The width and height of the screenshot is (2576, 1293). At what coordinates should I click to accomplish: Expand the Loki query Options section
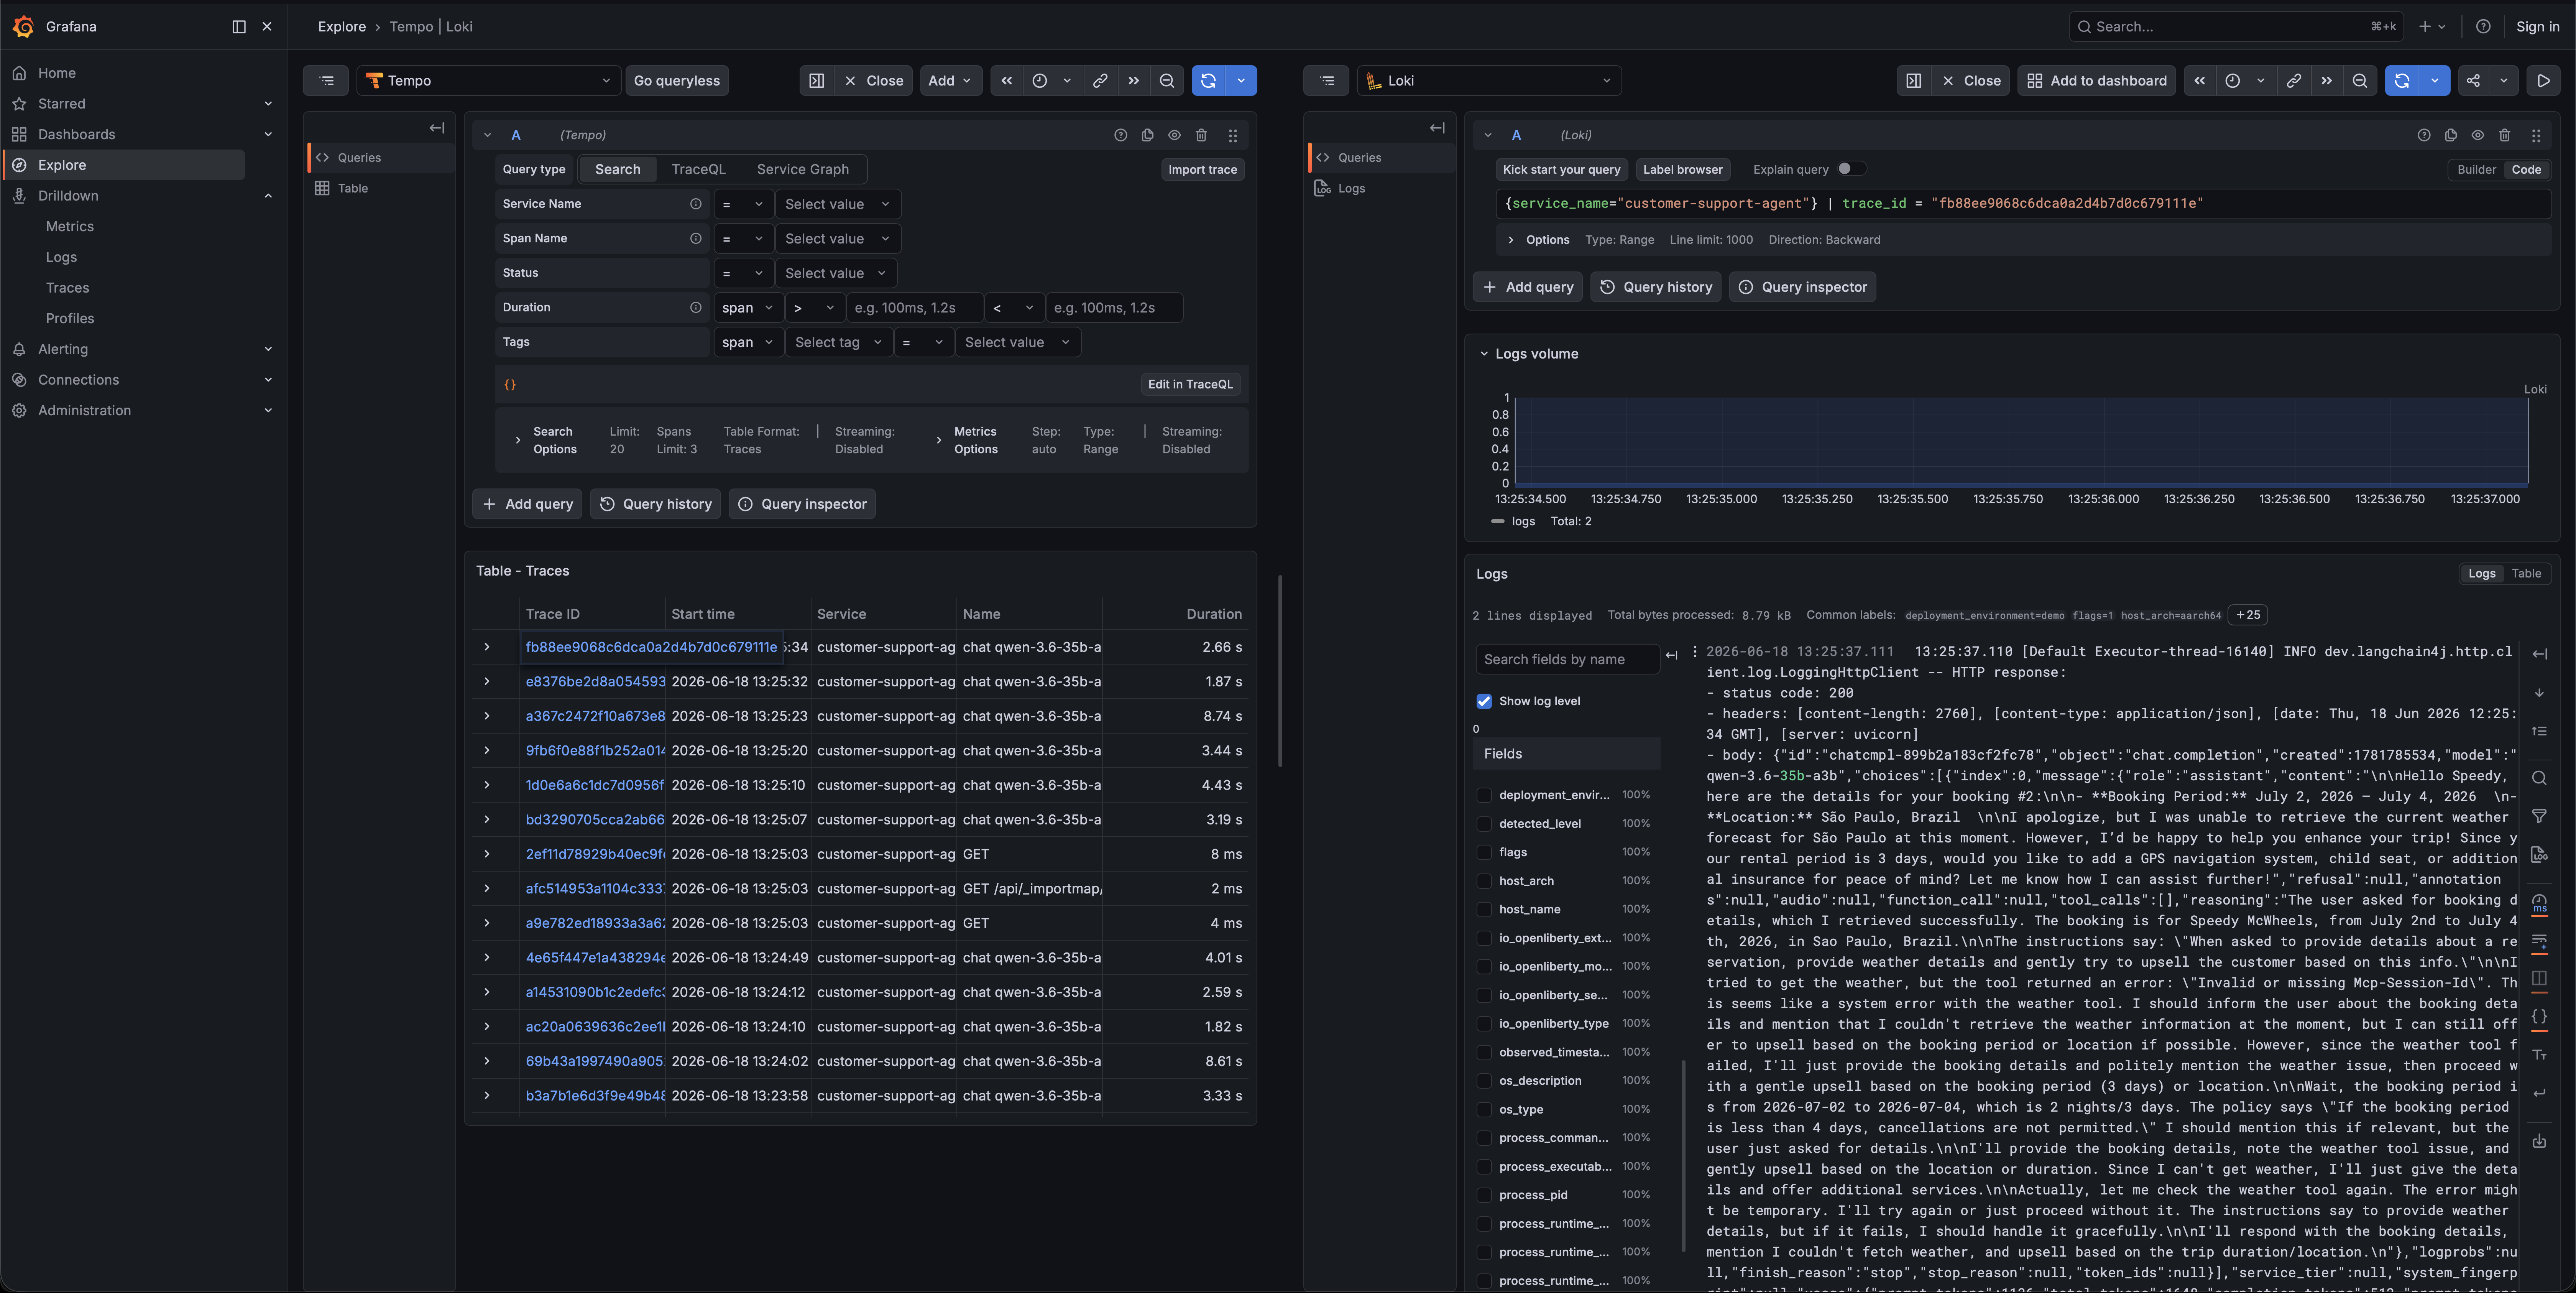coord(1511,240)
